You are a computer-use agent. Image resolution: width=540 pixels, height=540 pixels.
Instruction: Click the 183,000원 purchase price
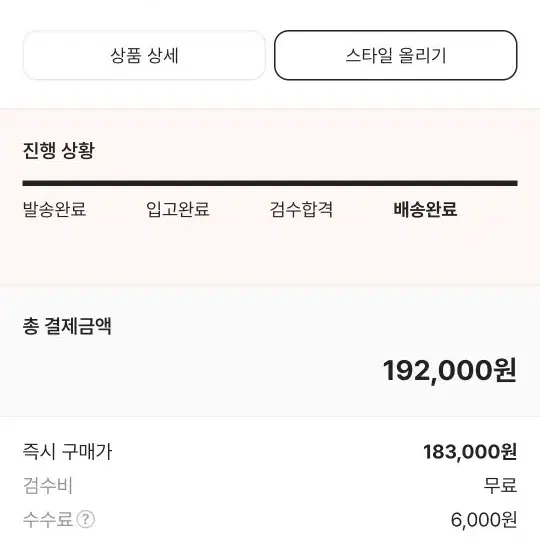point(470,452)
